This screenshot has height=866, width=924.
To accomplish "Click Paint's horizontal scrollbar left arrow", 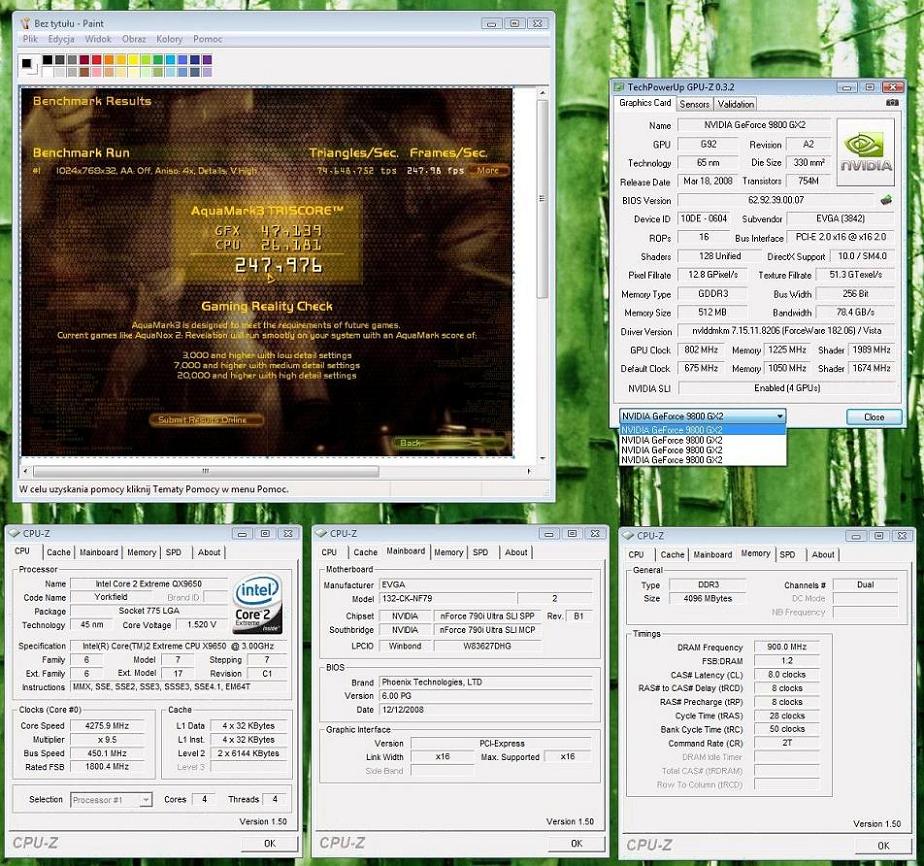I will 25,471.
